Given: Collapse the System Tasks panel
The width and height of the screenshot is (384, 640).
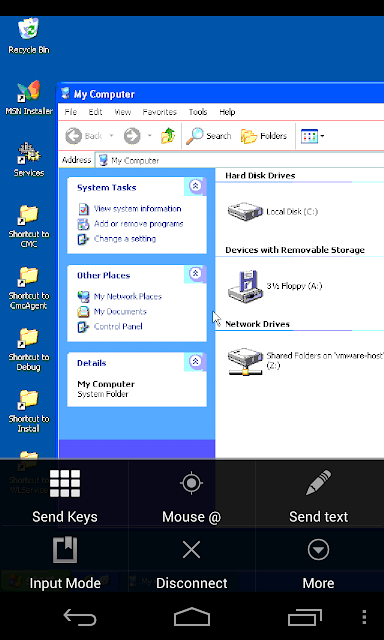Looking at the screenshot, I should 195,186.
